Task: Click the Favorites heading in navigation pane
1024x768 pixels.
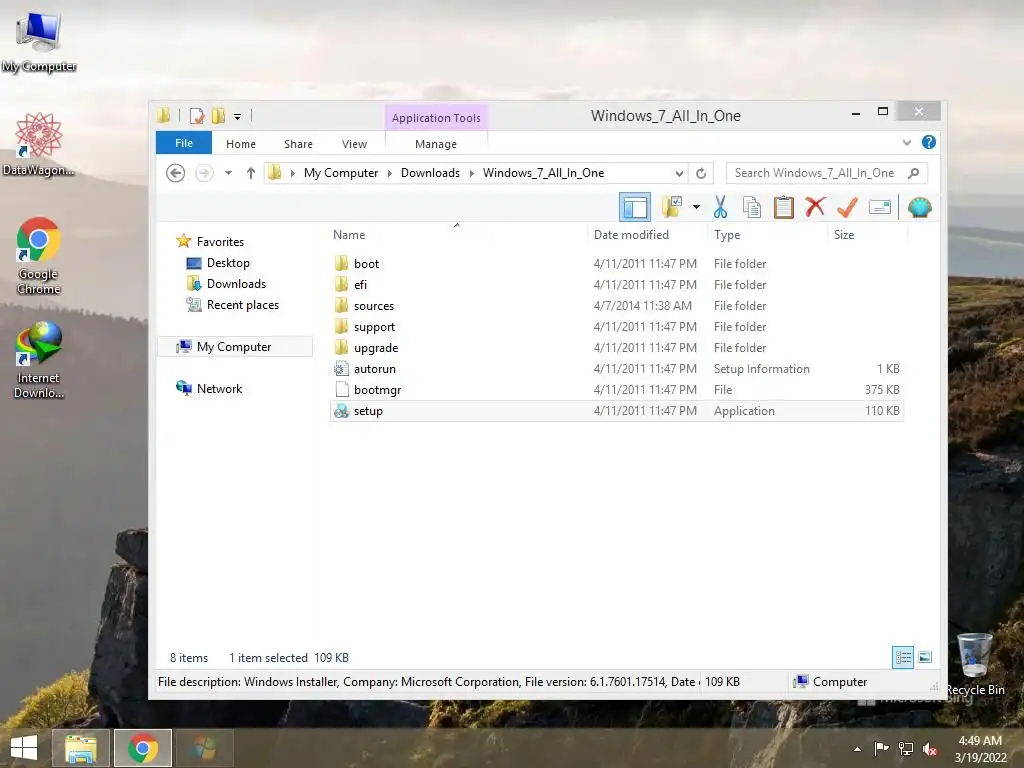Action: click(x=220, y=242)
